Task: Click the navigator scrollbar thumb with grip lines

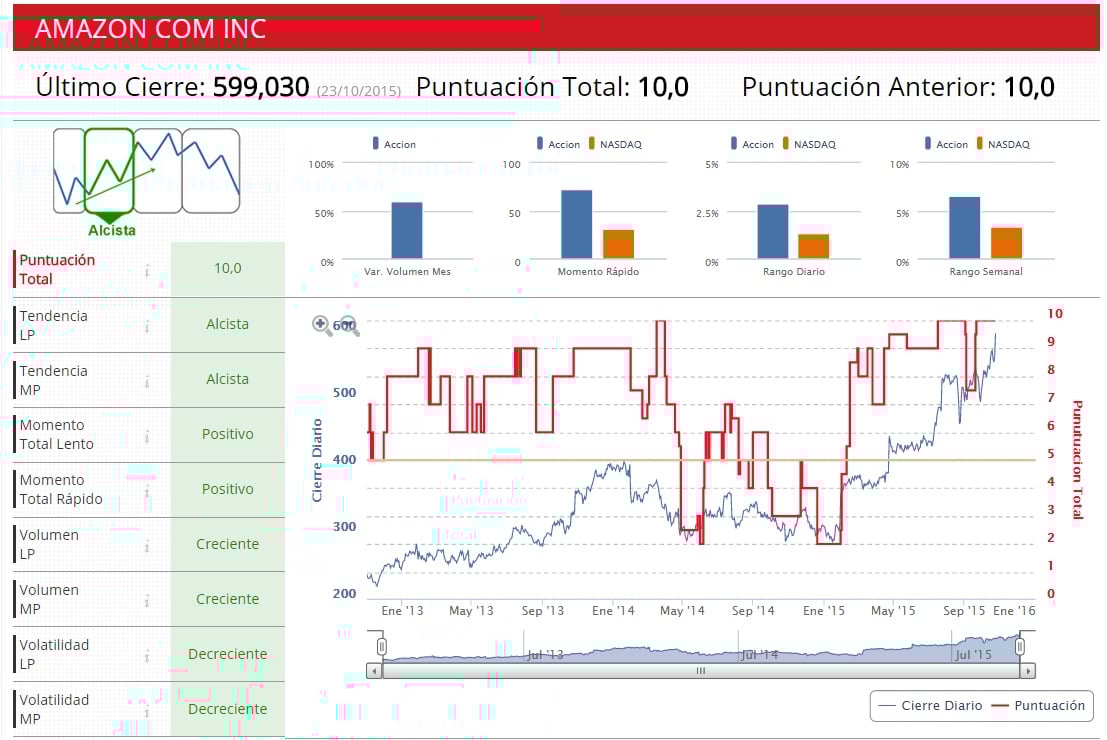Action: 700,671
